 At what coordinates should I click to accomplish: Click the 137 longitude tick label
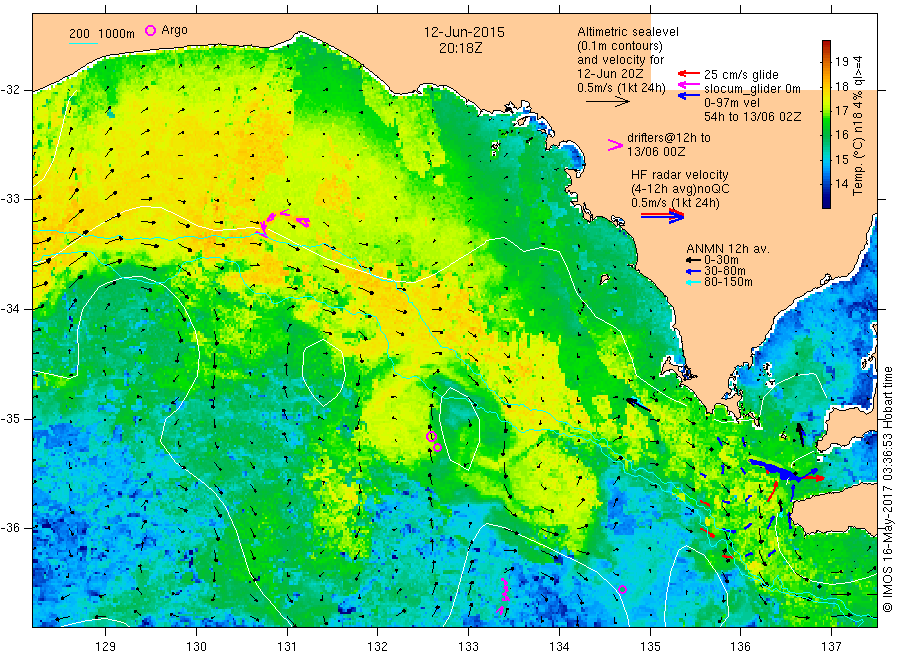[831, 647]
